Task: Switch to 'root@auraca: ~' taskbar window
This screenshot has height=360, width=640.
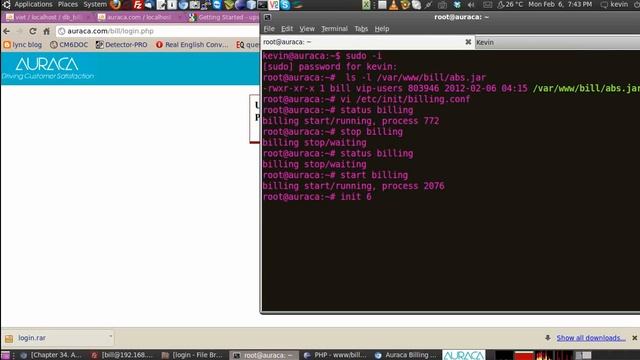Action: 263,355
